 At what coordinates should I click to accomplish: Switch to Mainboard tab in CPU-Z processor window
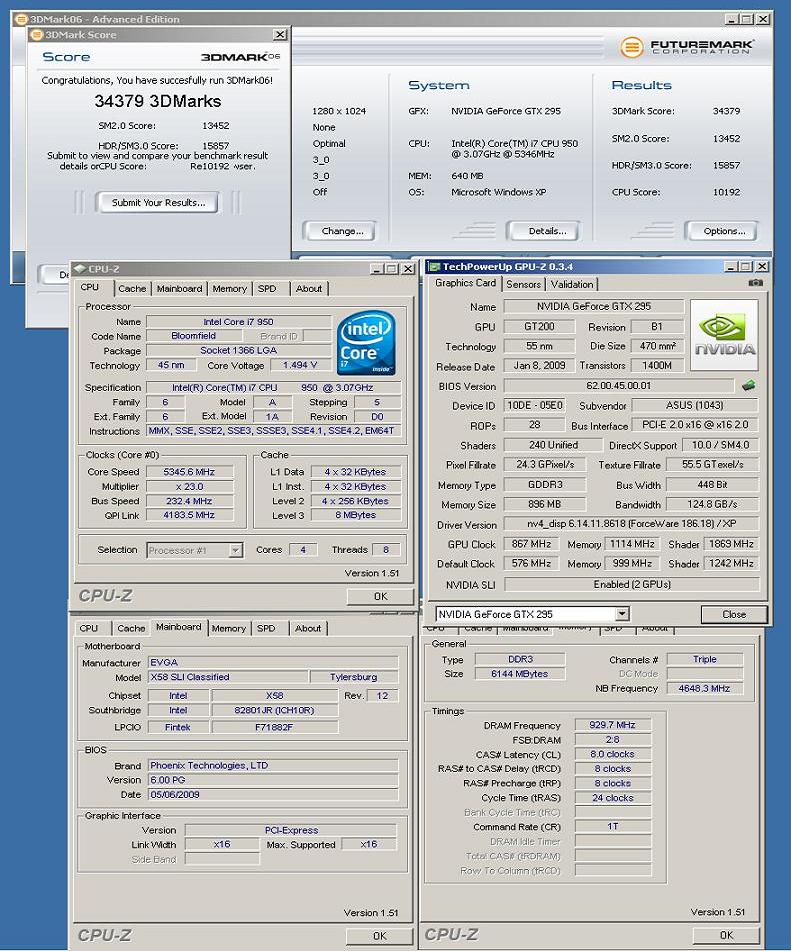(179, 289)
